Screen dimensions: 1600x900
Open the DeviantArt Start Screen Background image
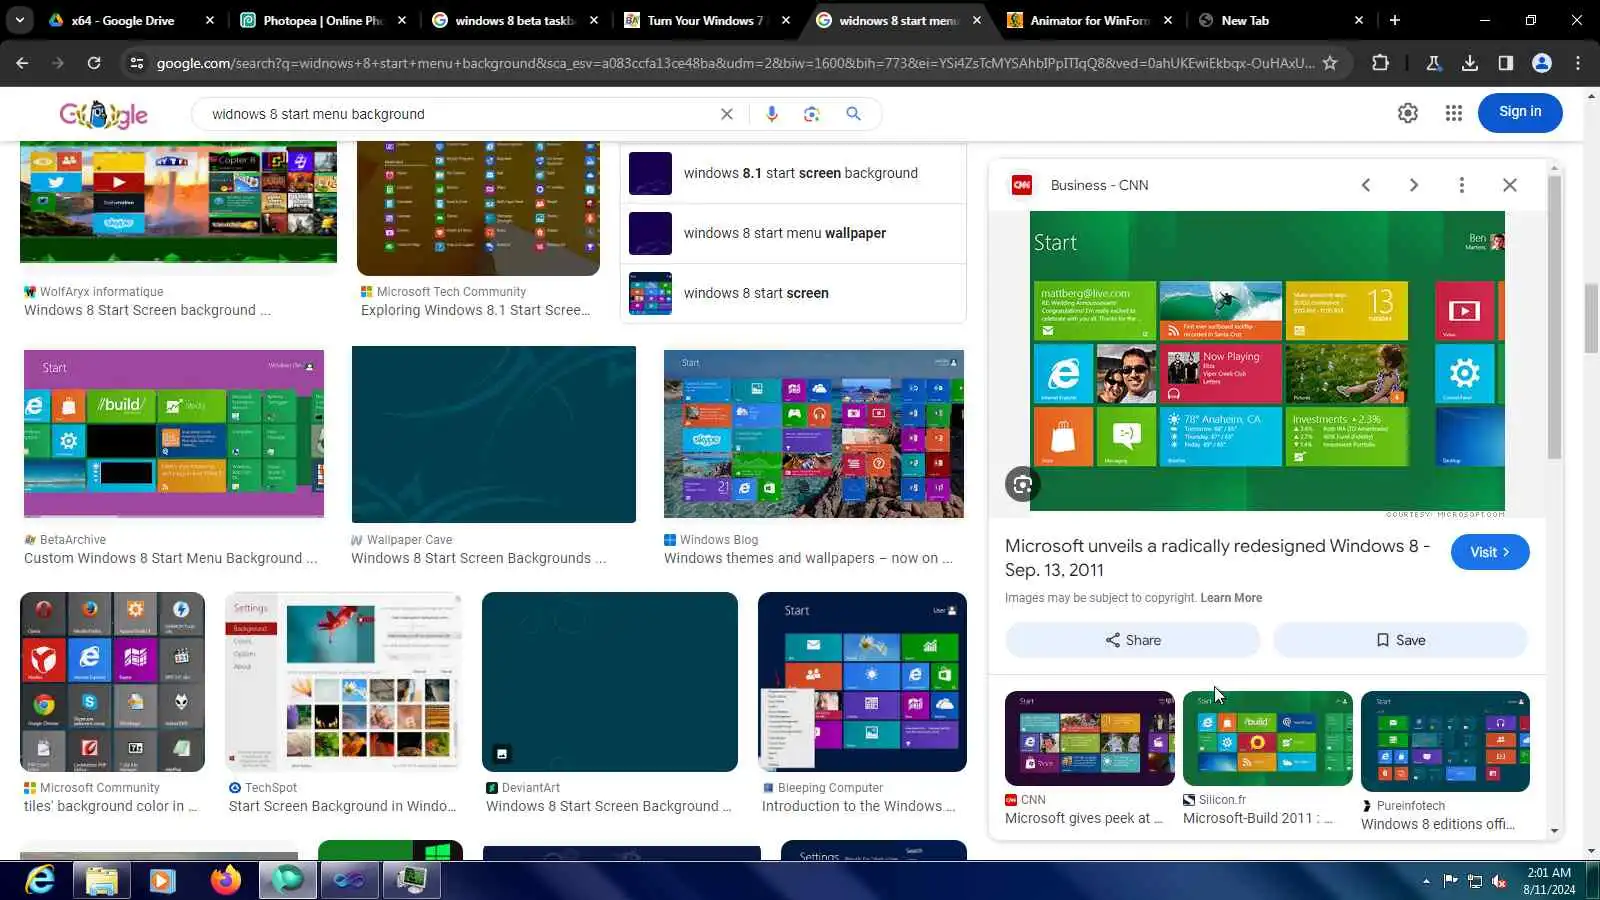pyautogui.click(x=610, y=682)
